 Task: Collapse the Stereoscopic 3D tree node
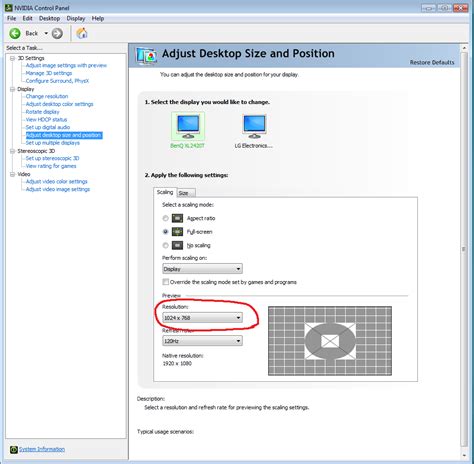(x=12, y=151)
